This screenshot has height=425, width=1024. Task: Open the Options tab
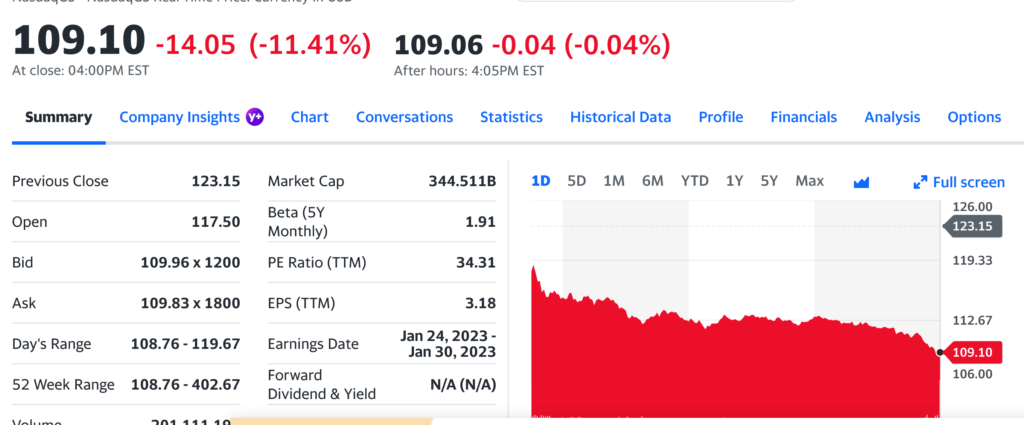click(974, 117)
